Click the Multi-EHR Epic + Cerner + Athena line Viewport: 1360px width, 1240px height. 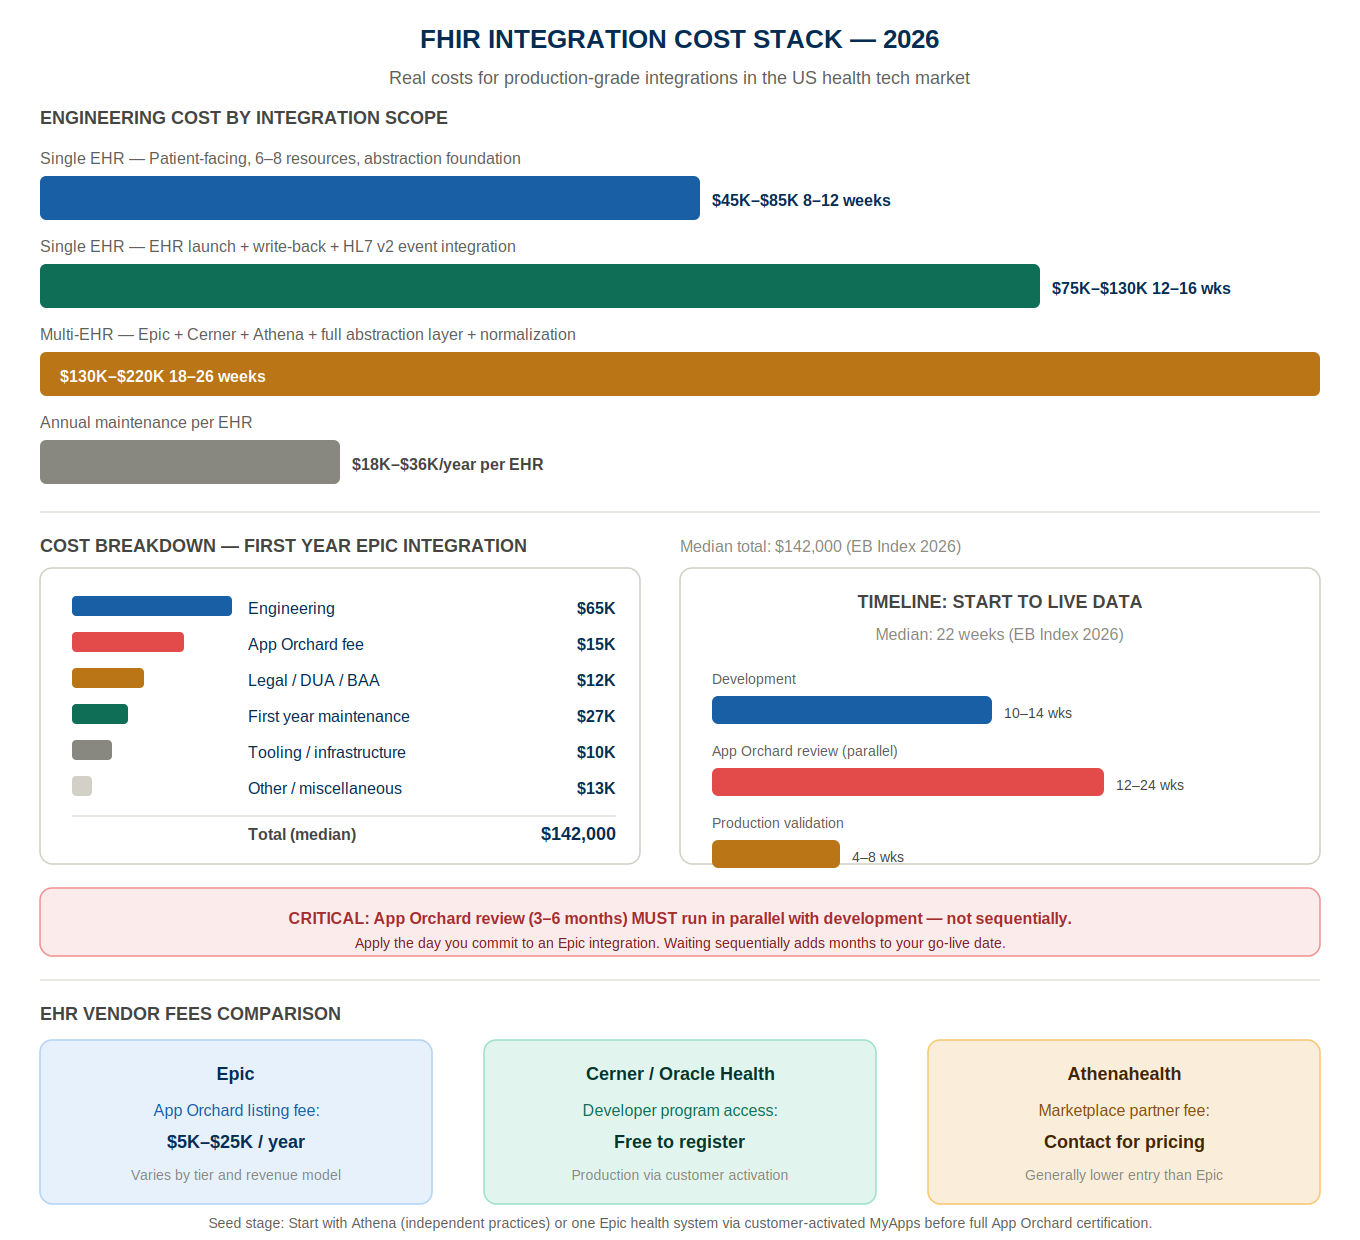point(308,334)
